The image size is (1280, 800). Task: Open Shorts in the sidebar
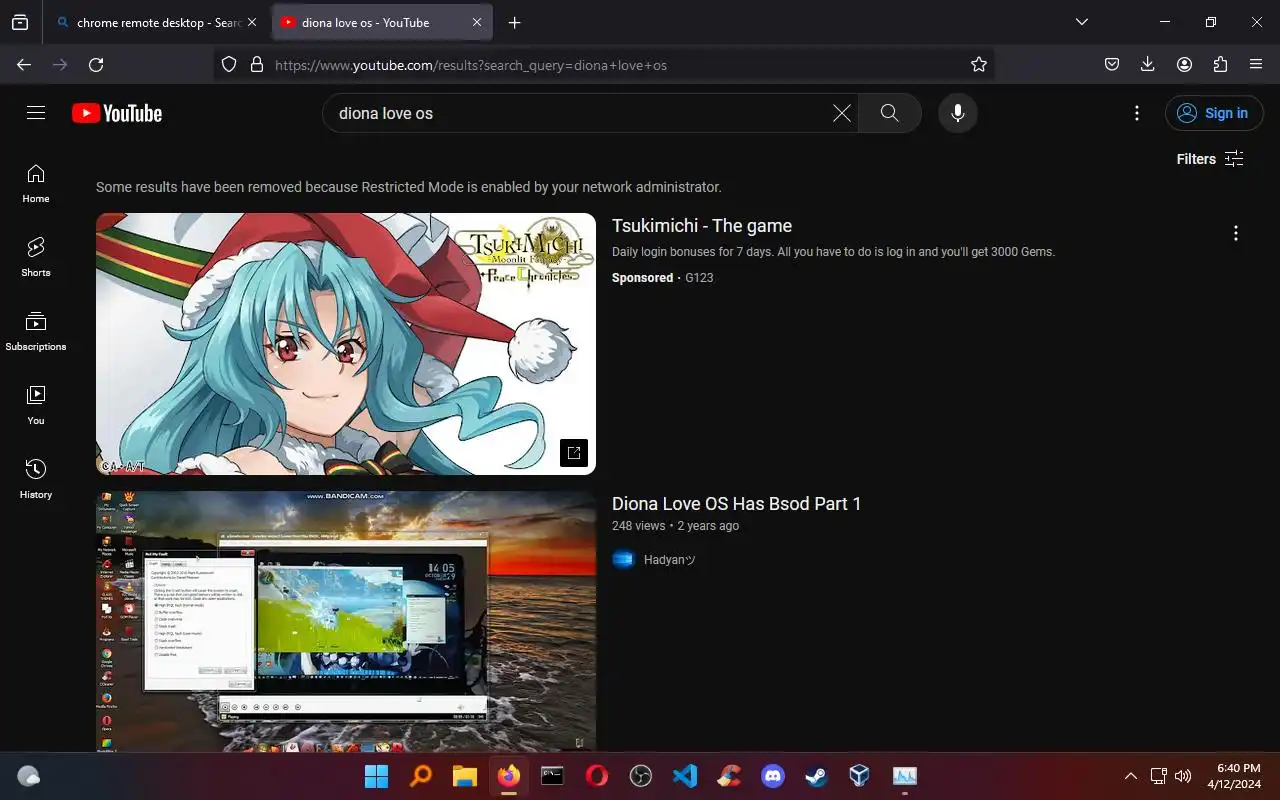36,258
